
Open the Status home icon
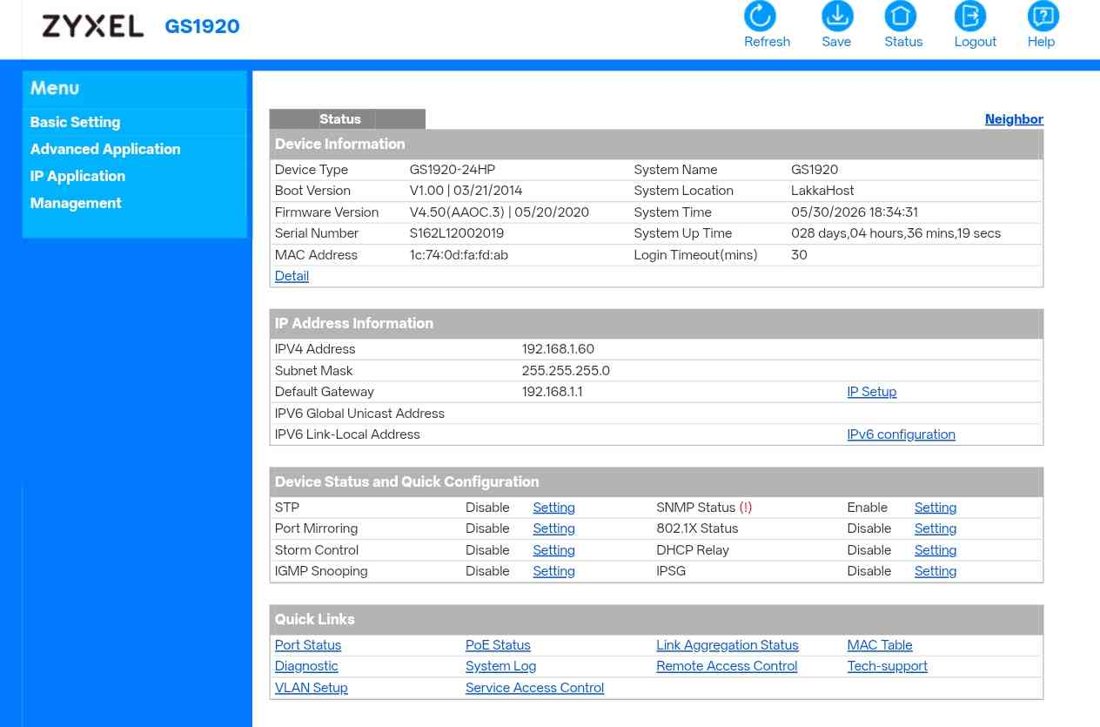pos(900,15)
